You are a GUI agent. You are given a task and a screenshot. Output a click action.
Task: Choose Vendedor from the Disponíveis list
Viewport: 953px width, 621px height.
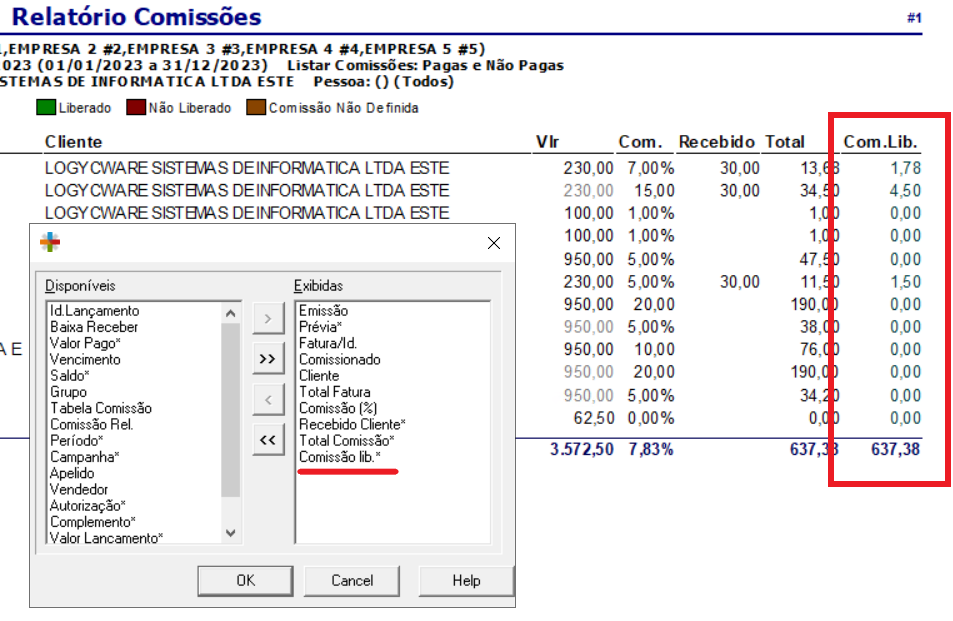pos(79,489)
